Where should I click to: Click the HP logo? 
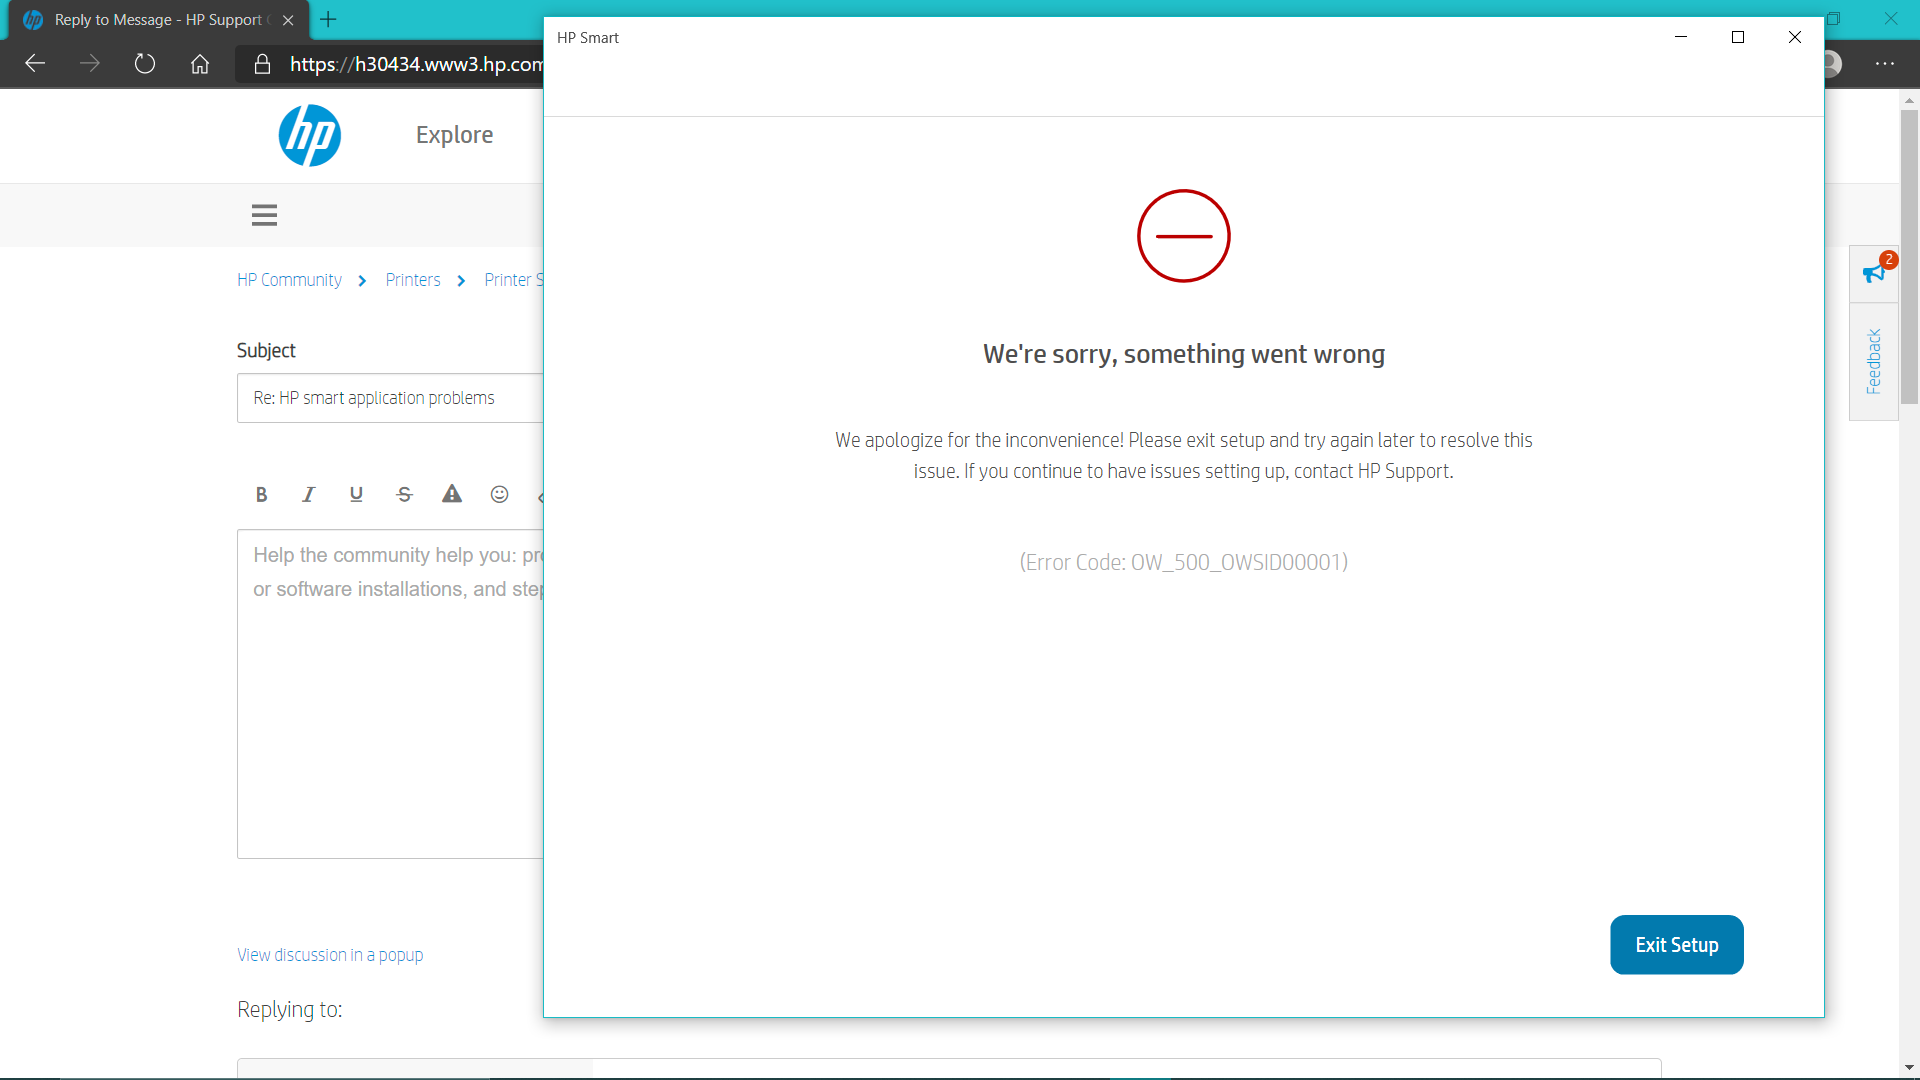tap(310, 135)
